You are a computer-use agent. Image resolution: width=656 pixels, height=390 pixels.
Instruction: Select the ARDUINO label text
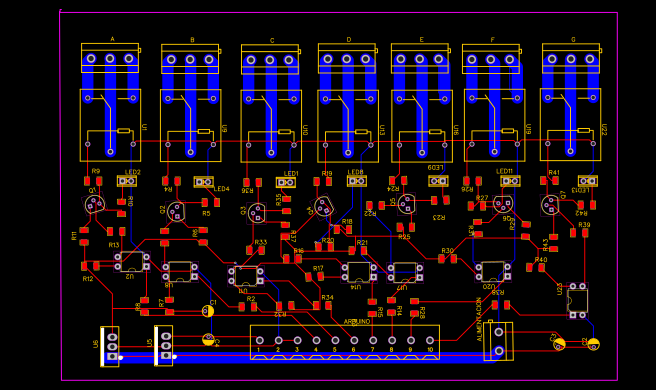click(357, 321)
